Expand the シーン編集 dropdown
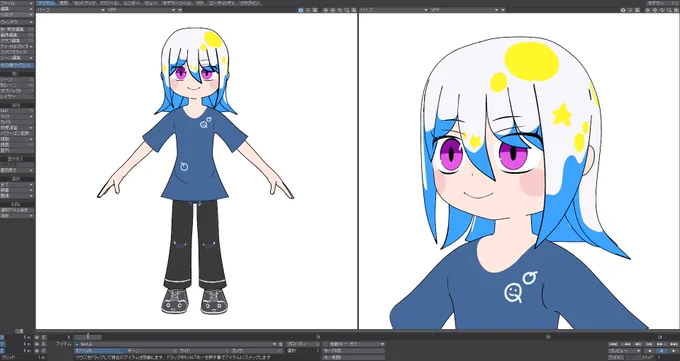 tap(16, 58)
